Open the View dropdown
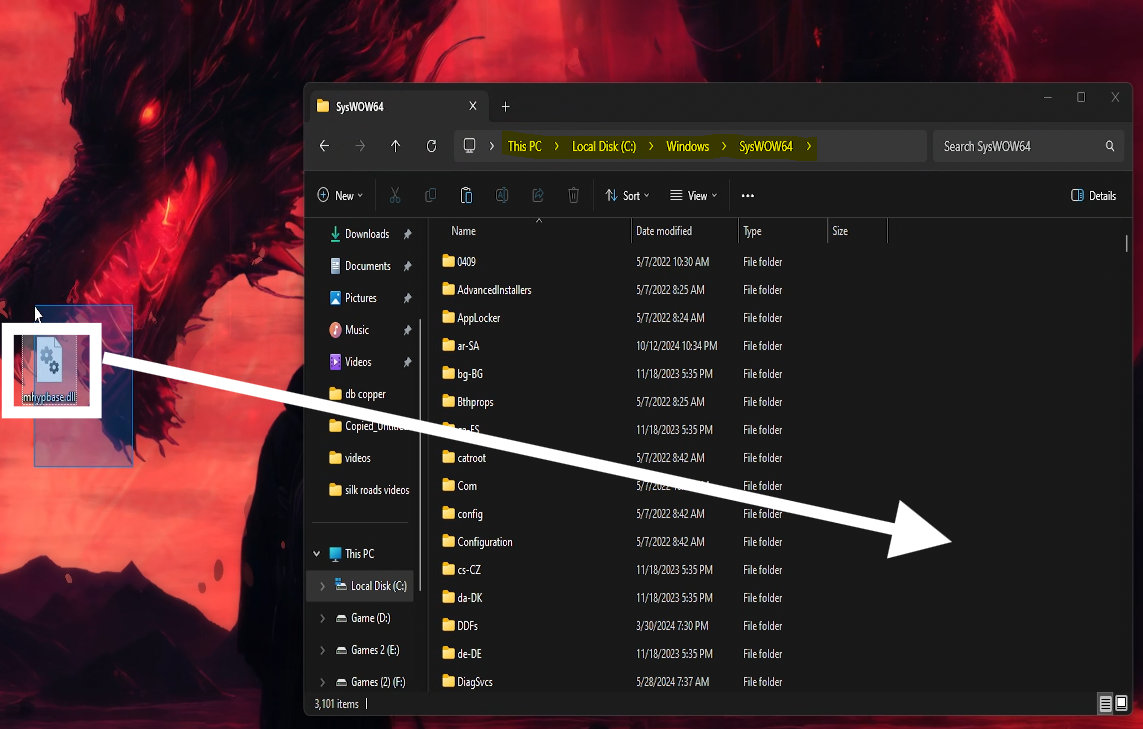 pyautogui.click(x=692, y=195)
